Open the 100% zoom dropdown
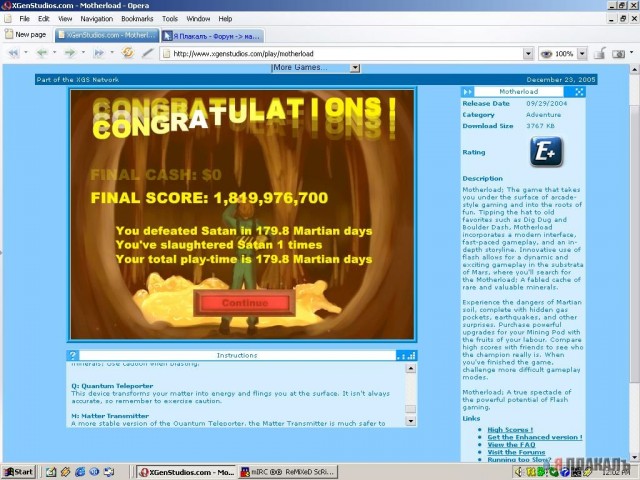 (x=582, y=53)
